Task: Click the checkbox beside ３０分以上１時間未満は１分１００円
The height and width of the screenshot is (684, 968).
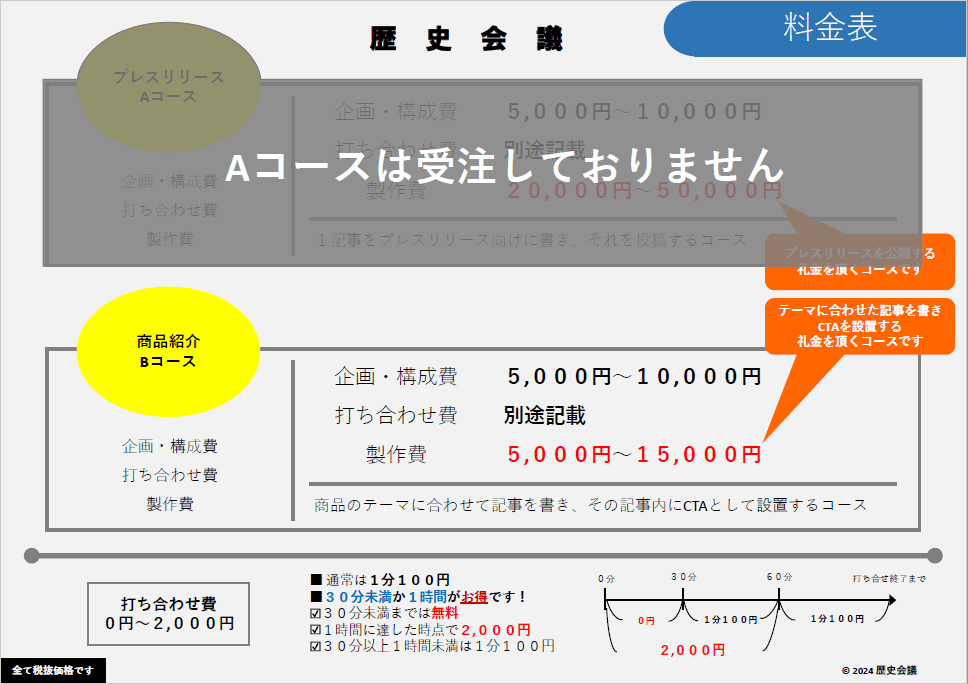Action: (316, 647)
